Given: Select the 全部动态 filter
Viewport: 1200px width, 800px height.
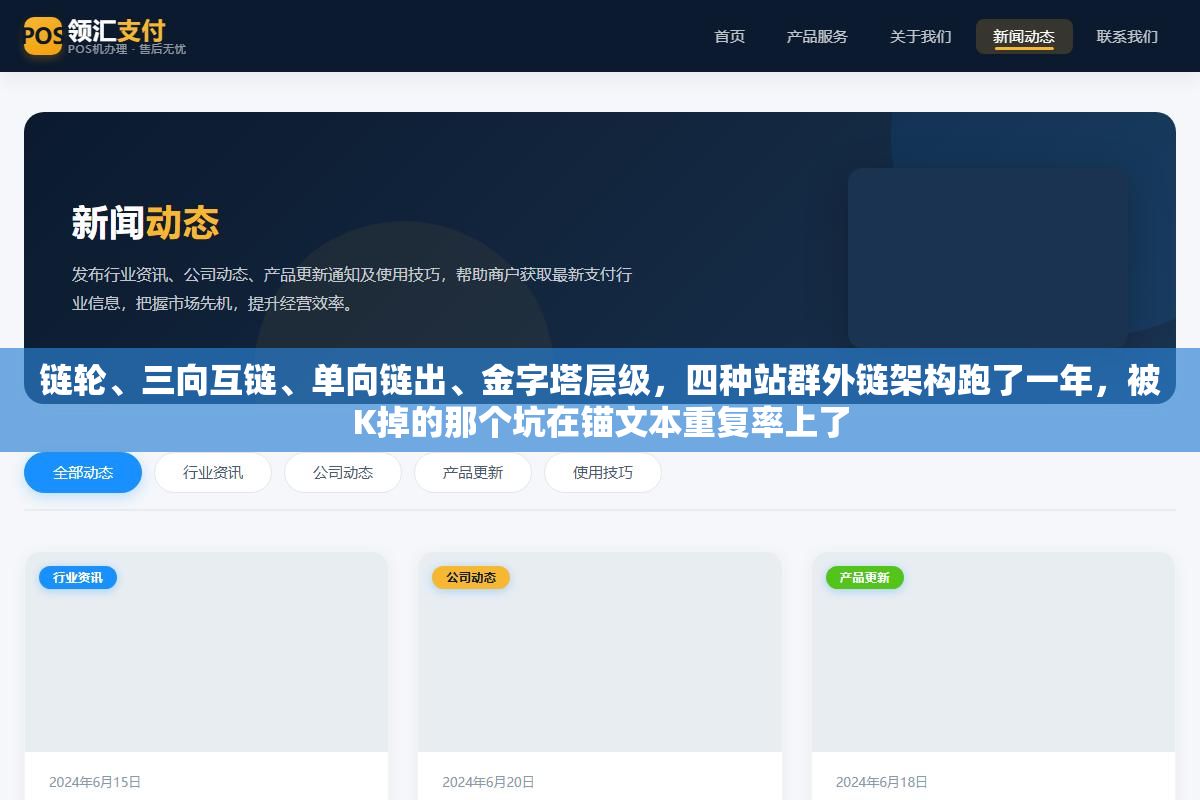Looking at the screenshot, I should 83,473.
